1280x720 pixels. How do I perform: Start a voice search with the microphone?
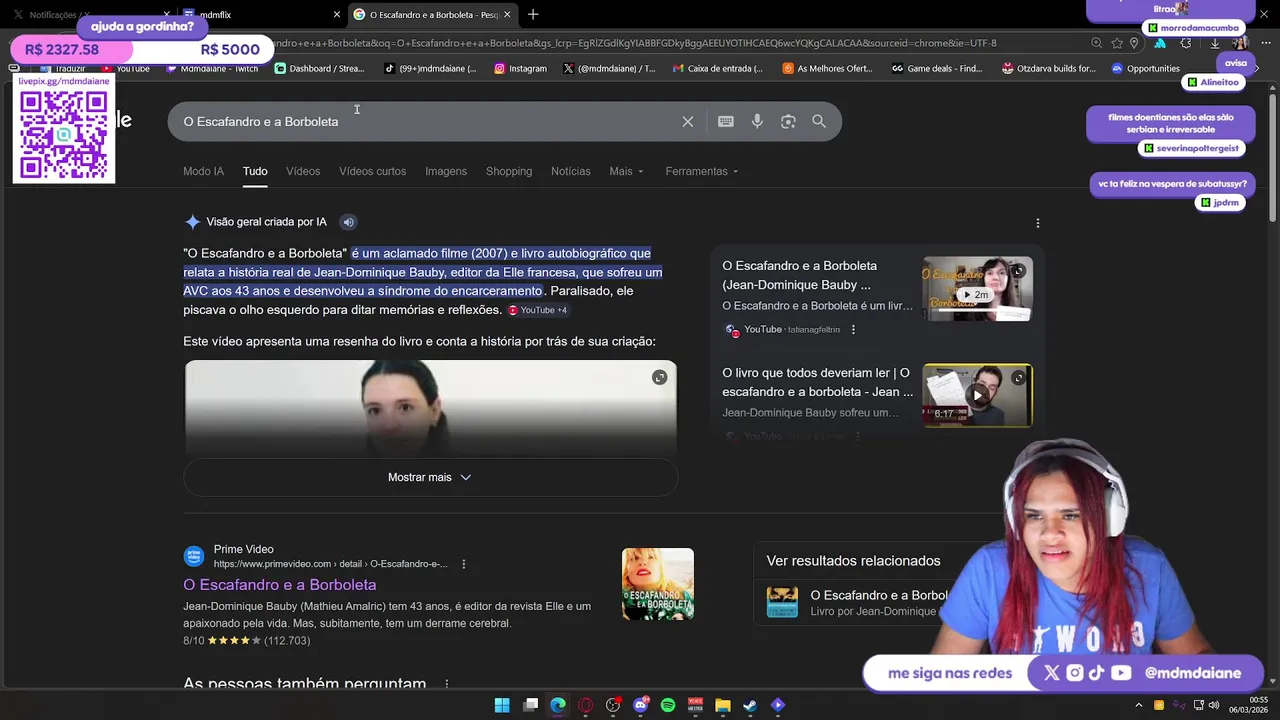(x=757, y=121)
